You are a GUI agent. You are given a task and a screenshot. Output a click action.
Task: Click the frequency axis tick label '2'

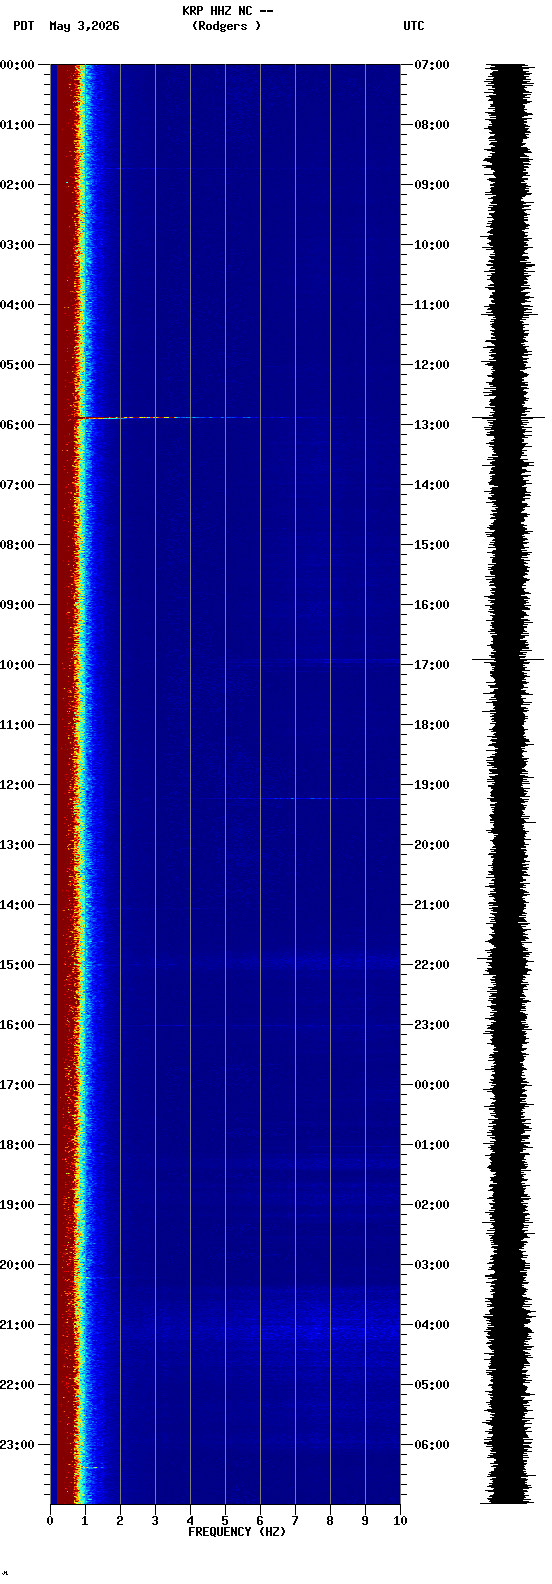(x=120, y=1521)
